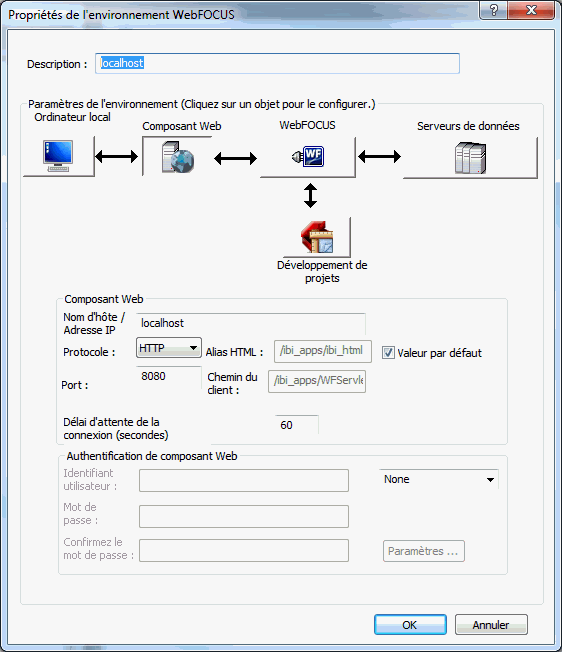562x652 pixels.
Task: Click the Développement de projets icon
Action: 317,237
